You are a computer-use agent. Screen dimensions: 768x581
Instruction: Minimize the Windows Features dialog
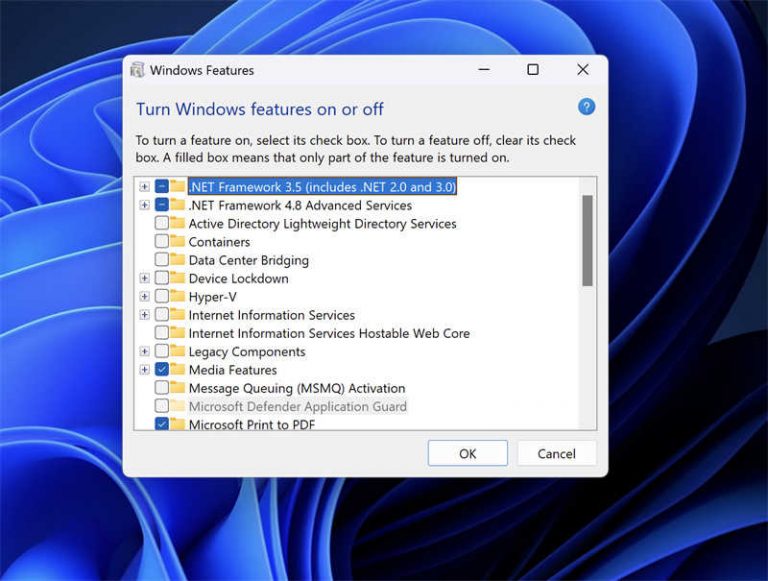coord(484,70)
